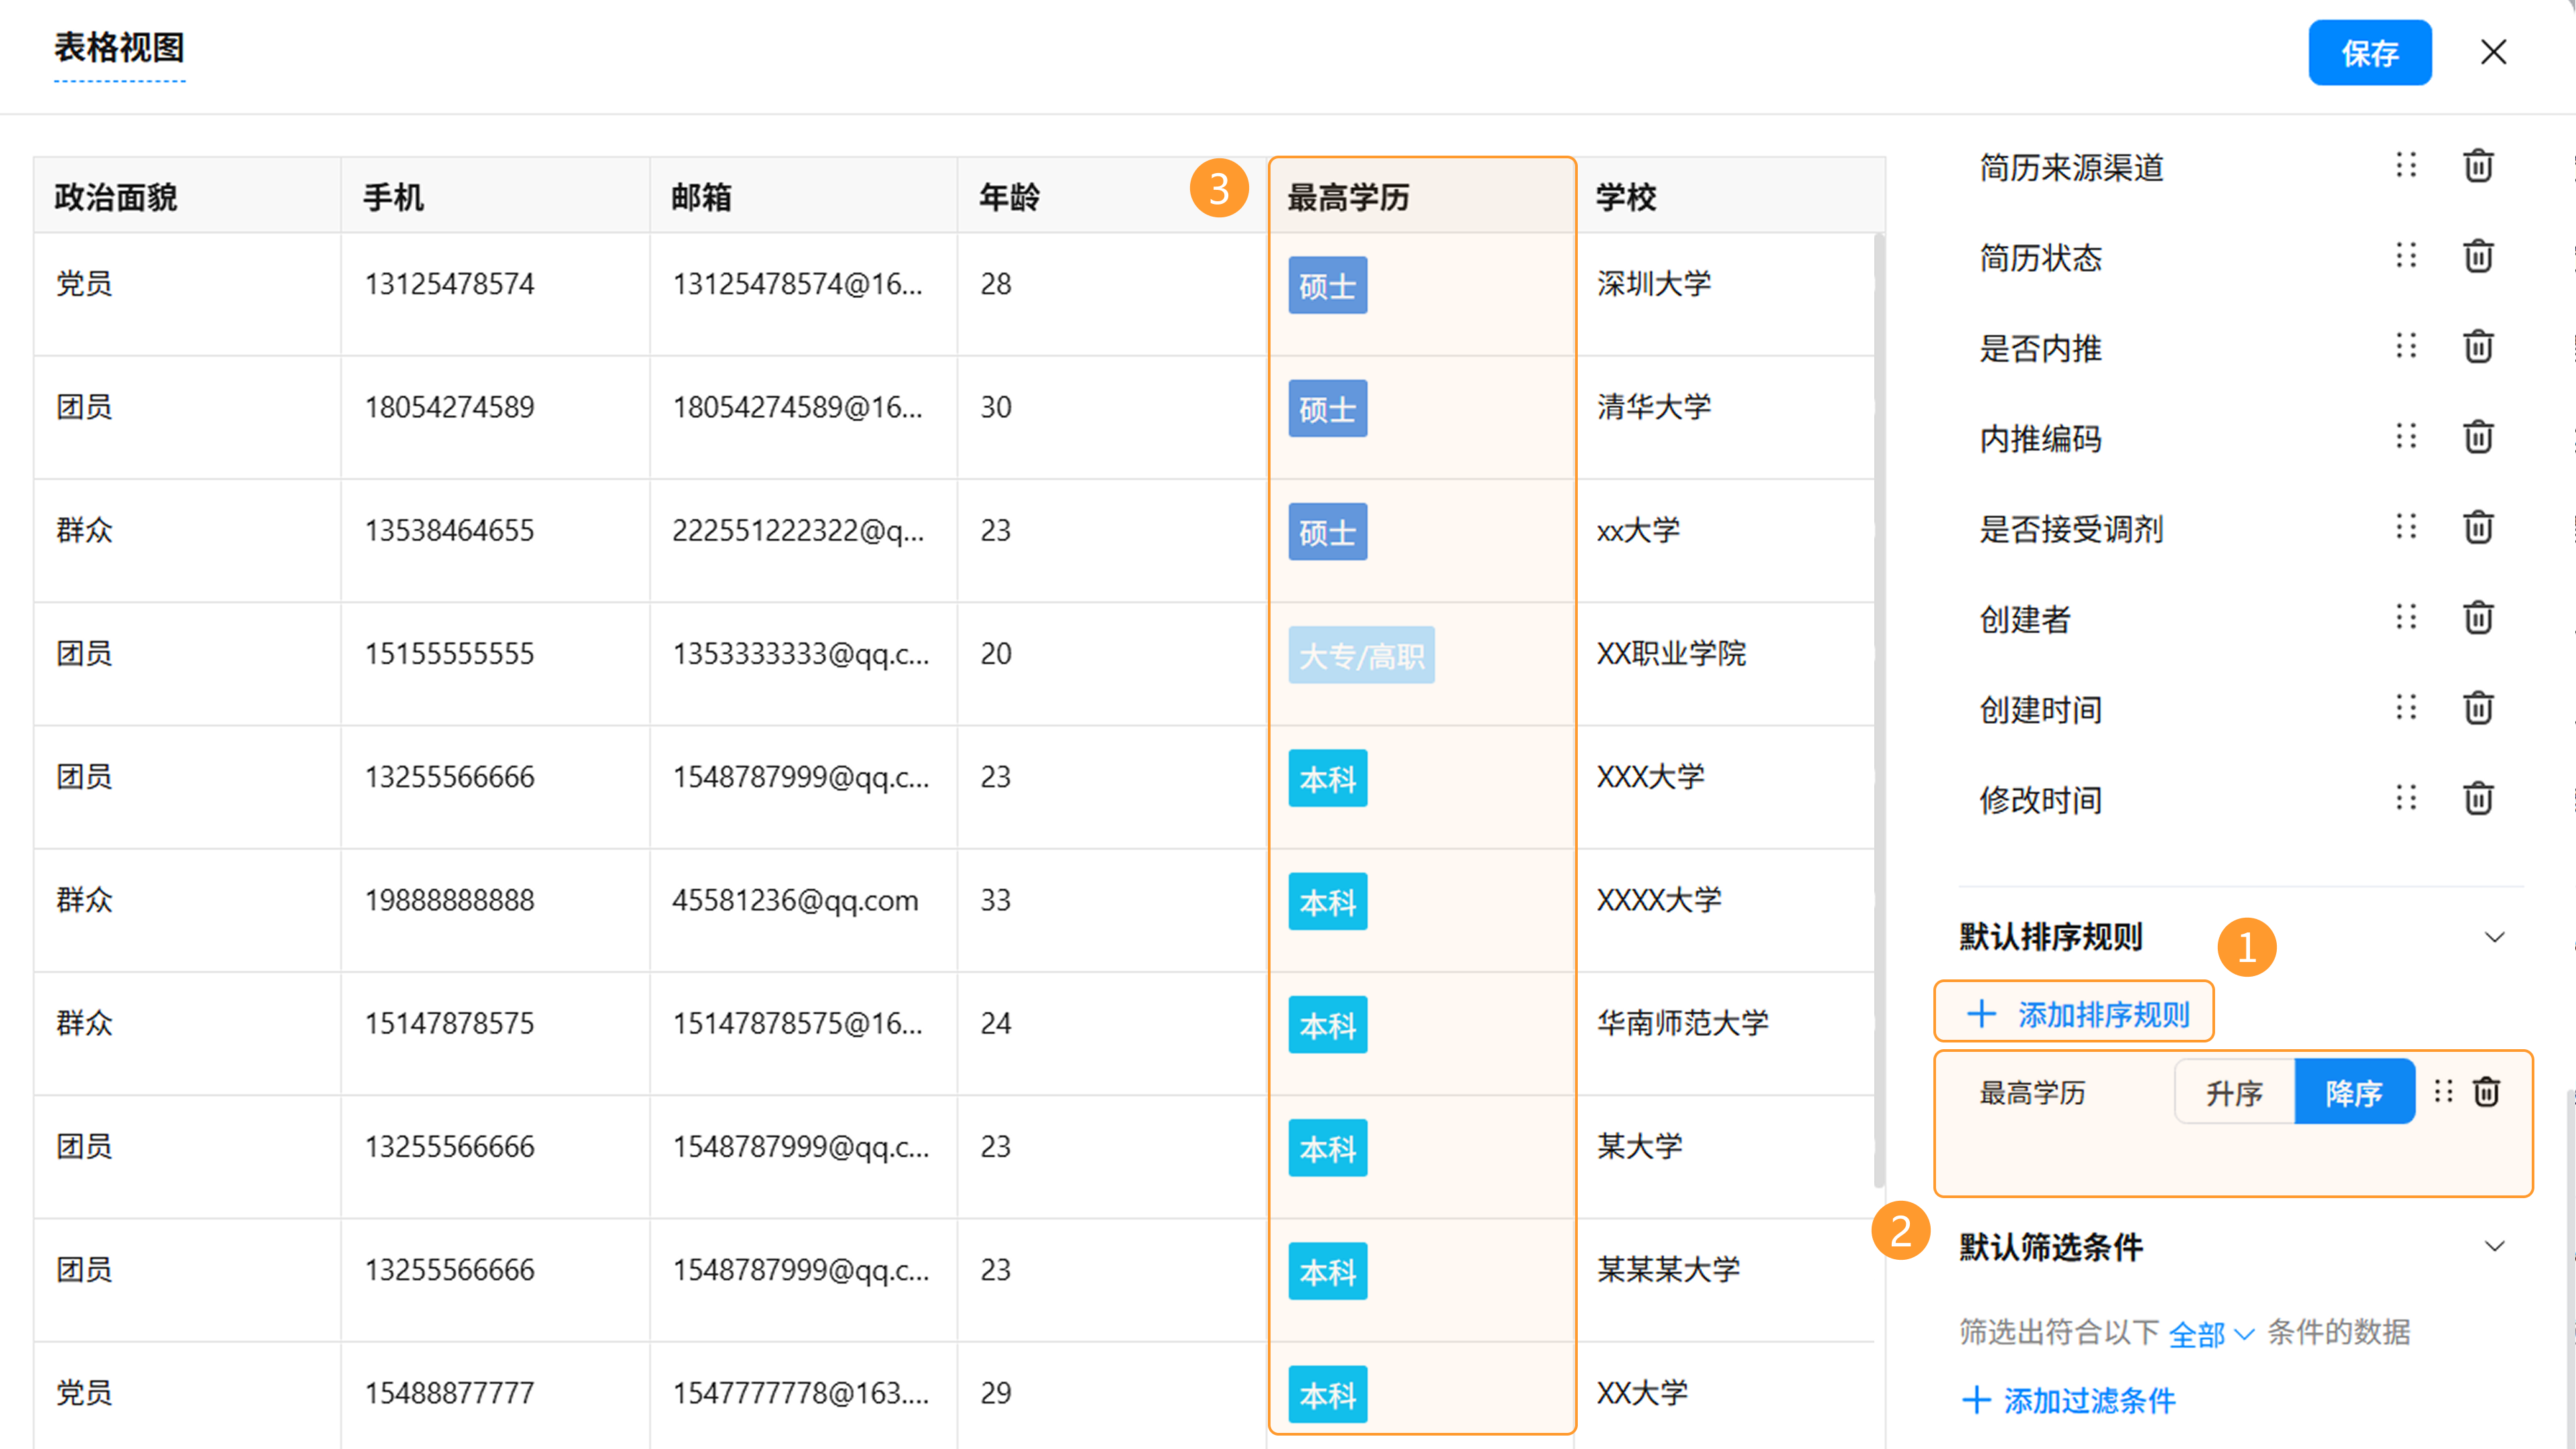
Task: Delete the 最高学历 sort rule
Action: [x=2486, y=1091]
